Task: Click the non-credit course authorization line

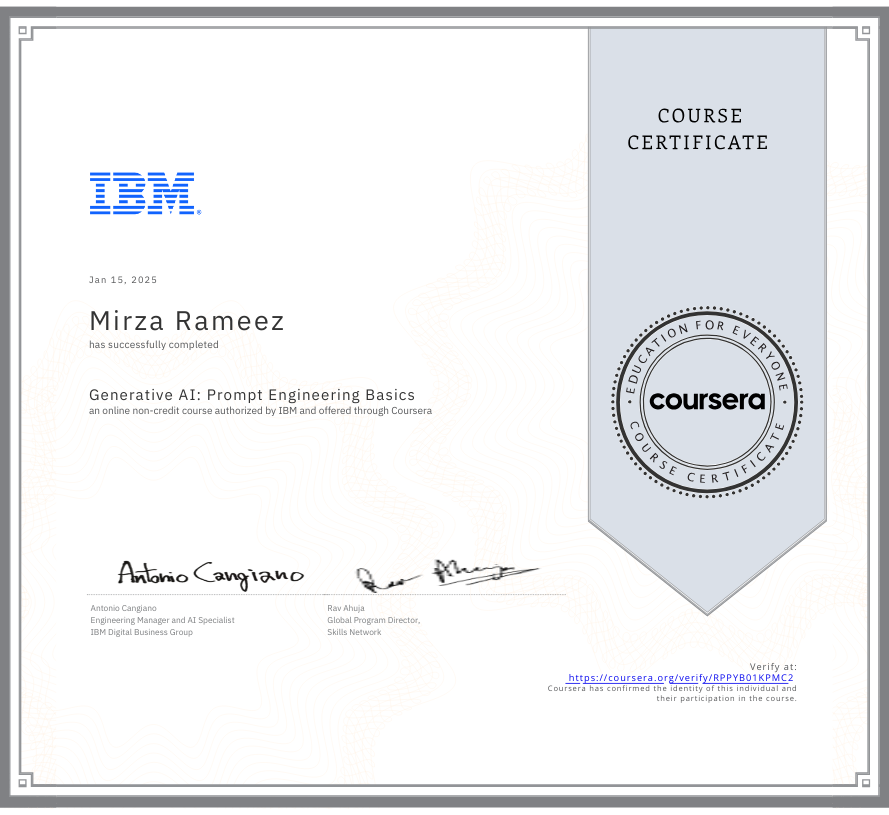Action: point(259,410)
